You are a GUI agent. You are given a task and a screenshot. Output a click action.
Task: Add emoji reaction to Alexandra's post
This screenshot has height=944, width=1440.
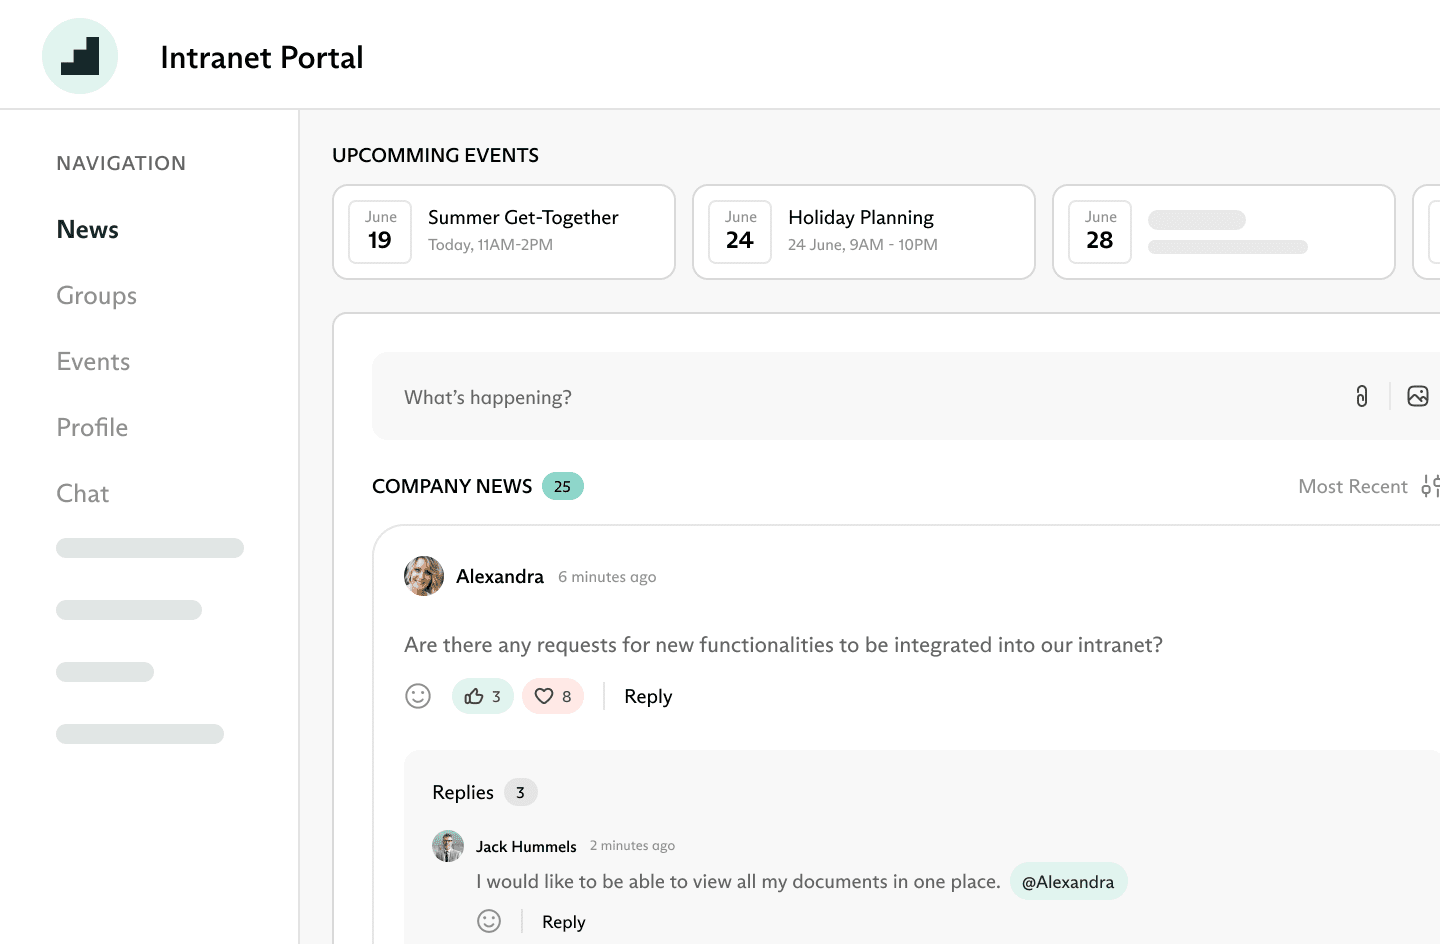point(418,696)
